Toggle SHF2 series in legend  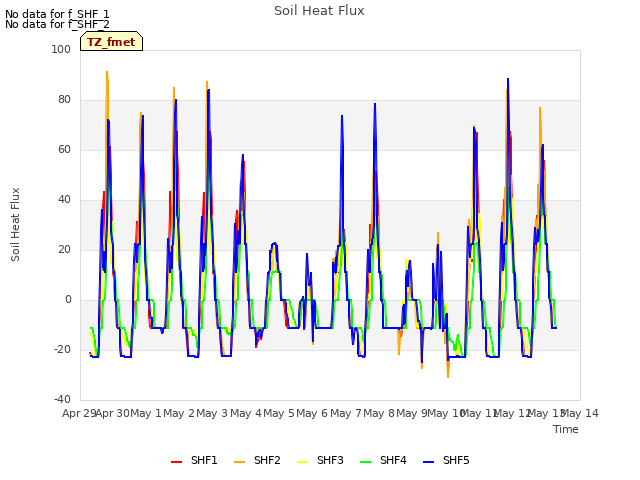pyautogui.click(x=257, y=460)
